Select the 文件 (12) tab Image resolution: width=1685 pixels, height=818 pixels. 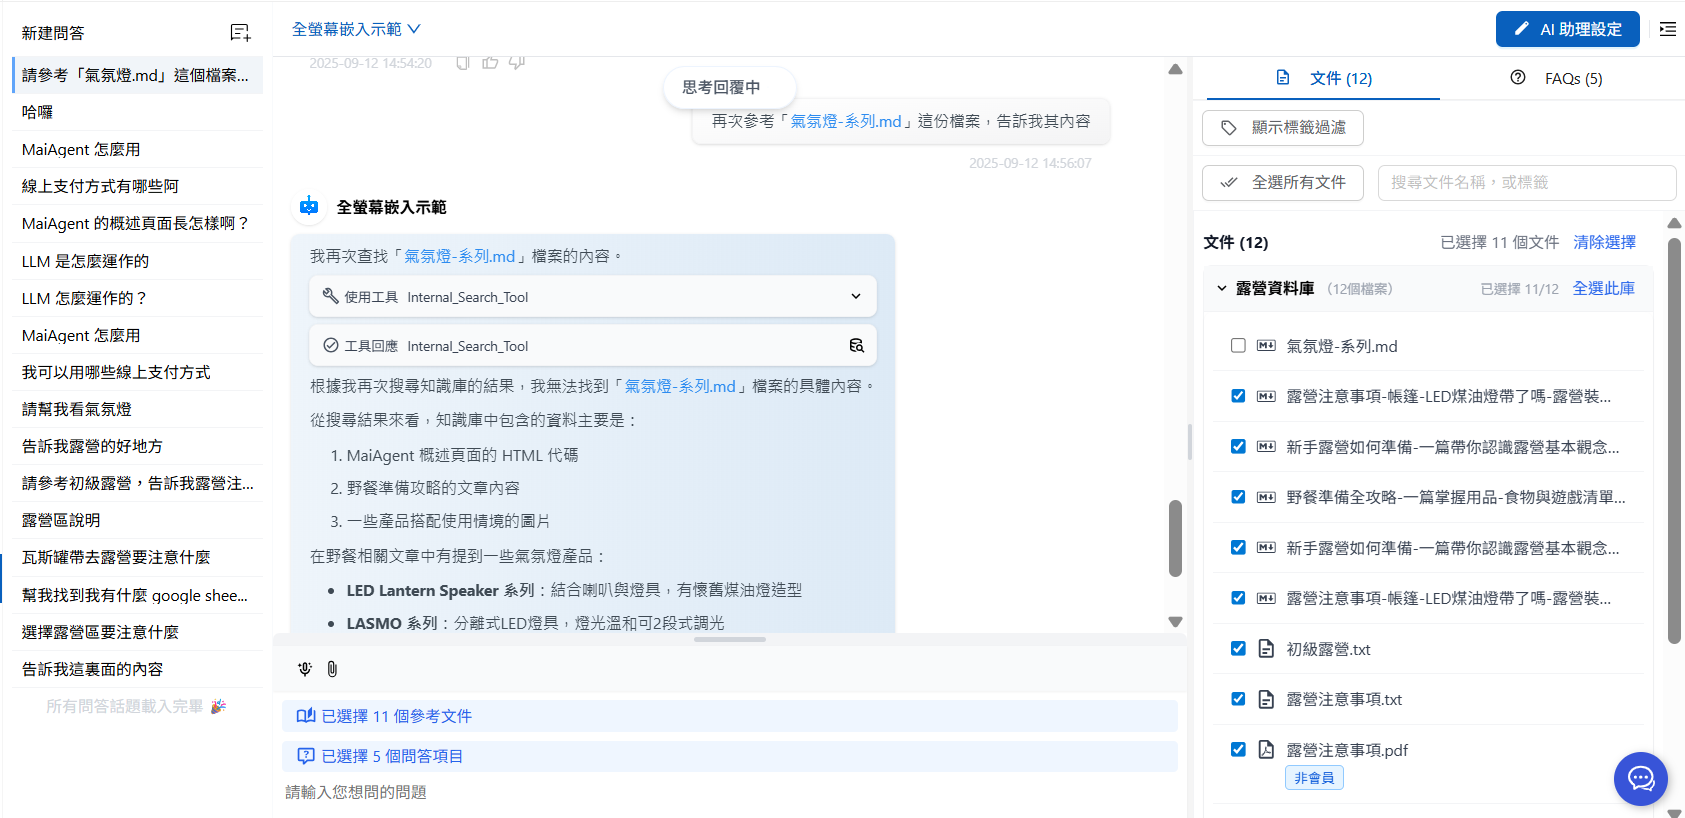(1324, 78)
